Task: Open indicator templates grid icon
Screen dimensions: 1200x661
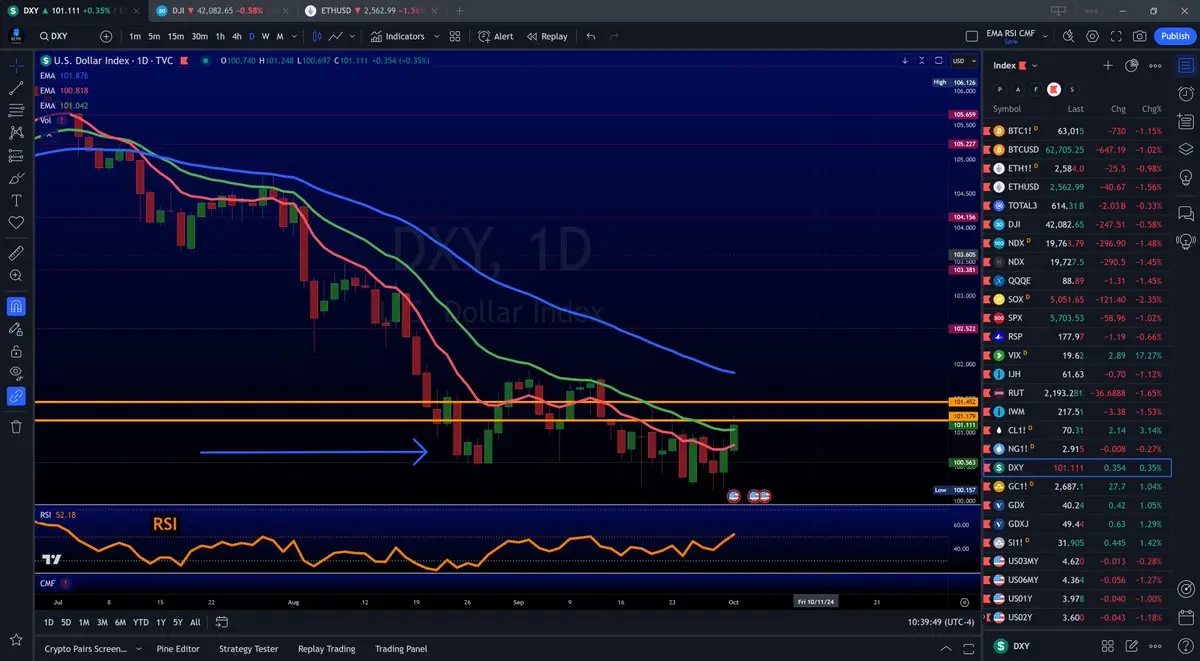Action: (x=455, y=36)
